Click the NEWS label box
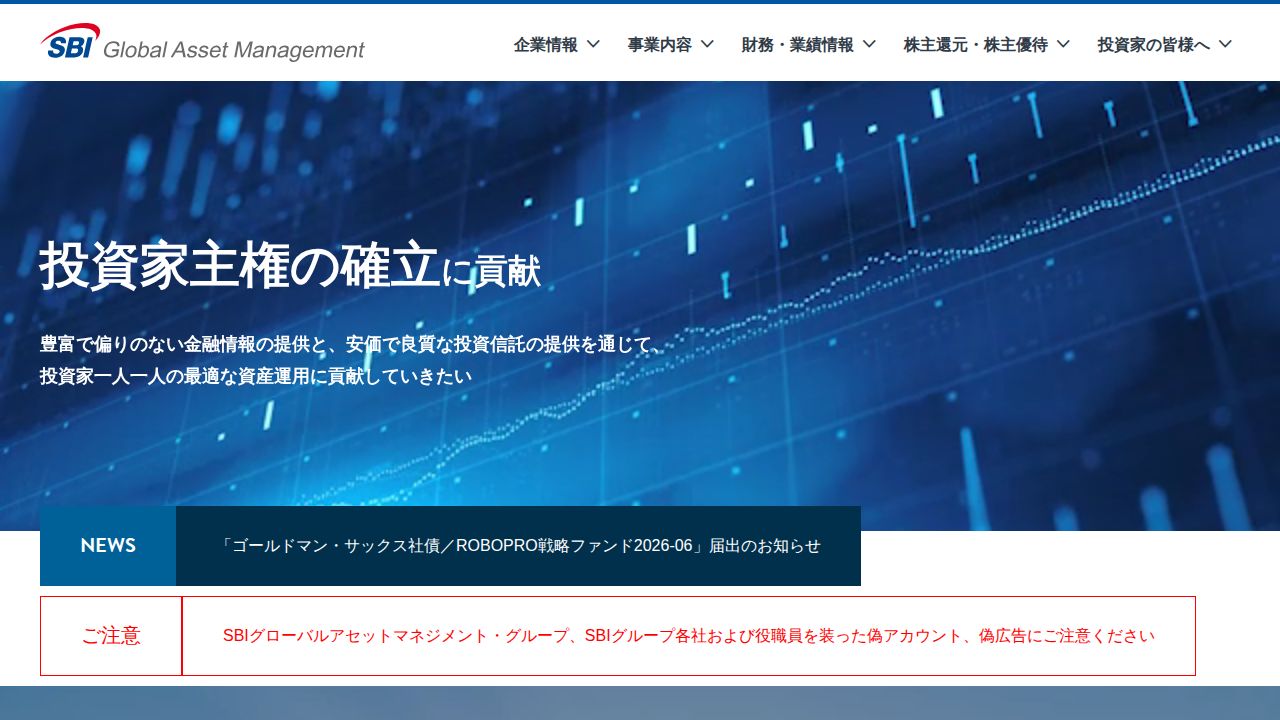1280x720 pixels. pyautogui.click(x=108, y=546)
